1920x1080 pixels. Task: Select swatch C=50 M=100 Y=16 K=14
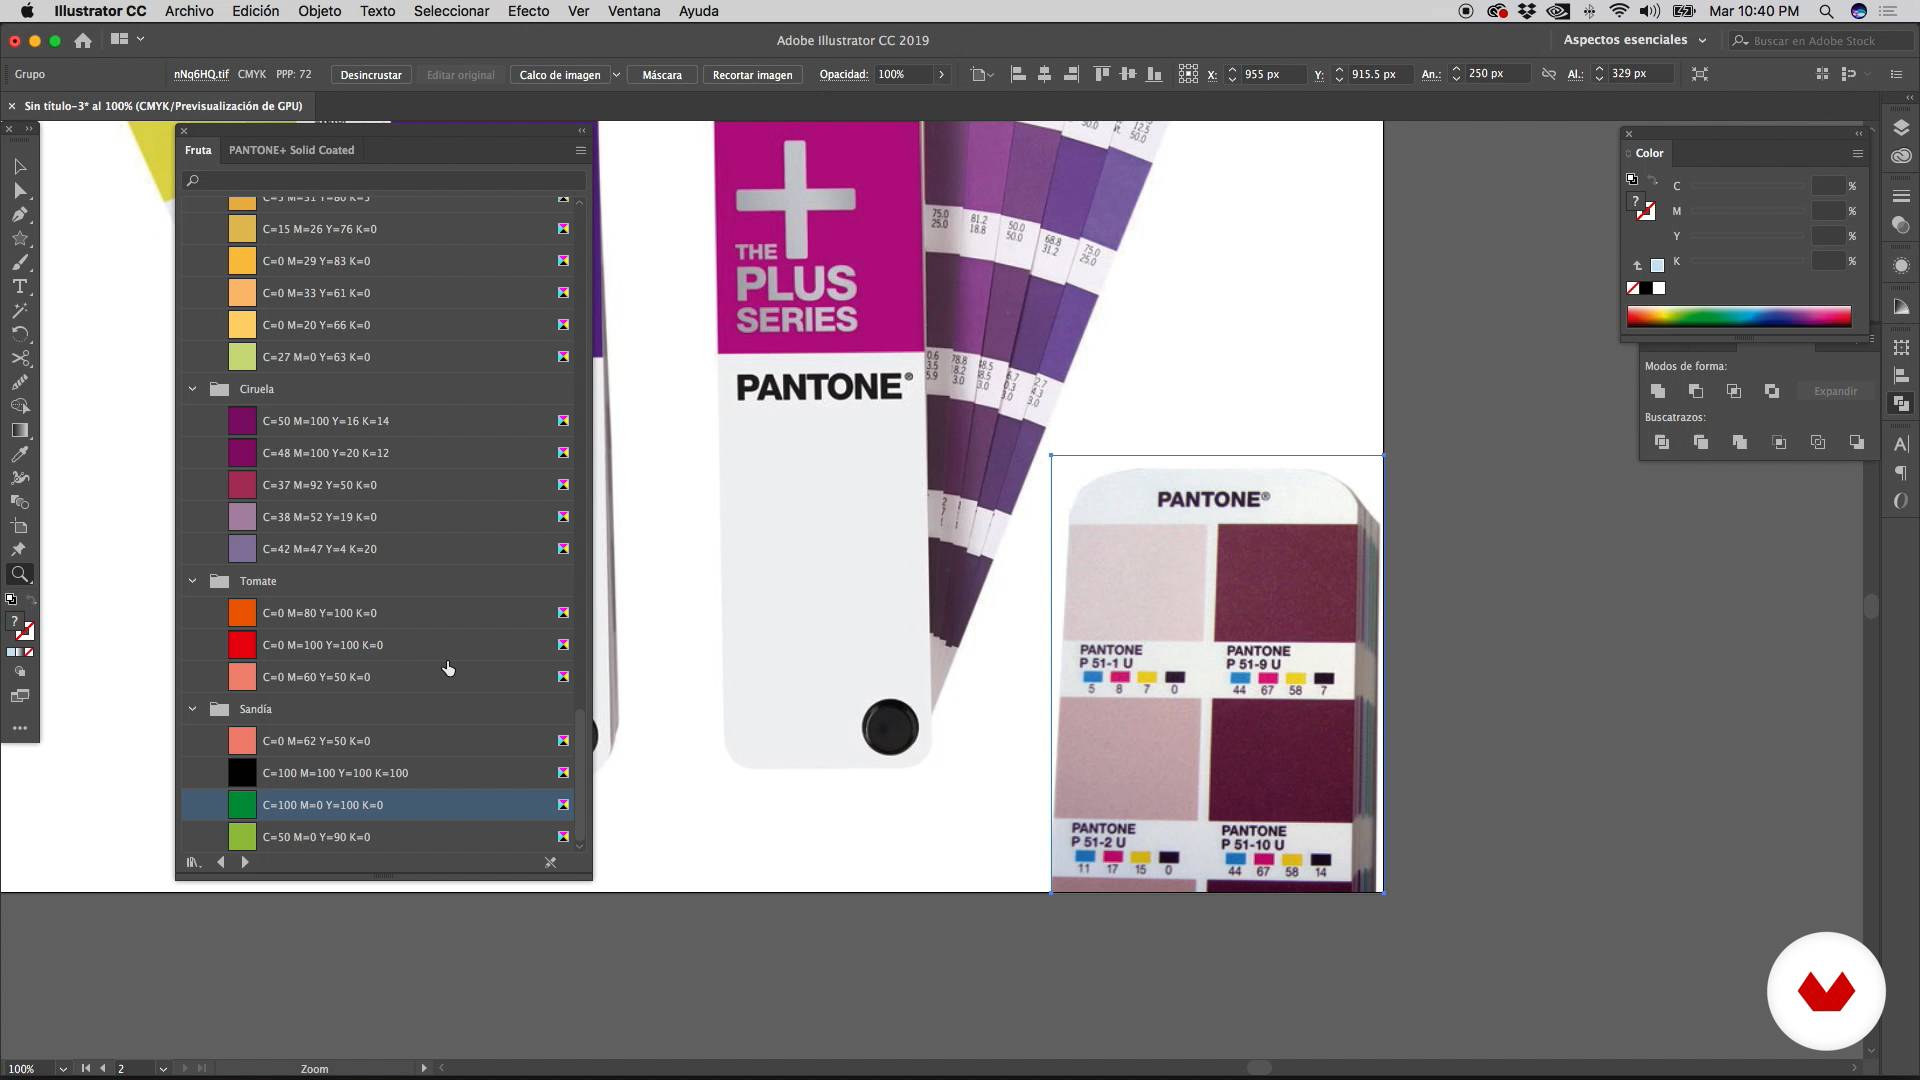click(378, 421)
